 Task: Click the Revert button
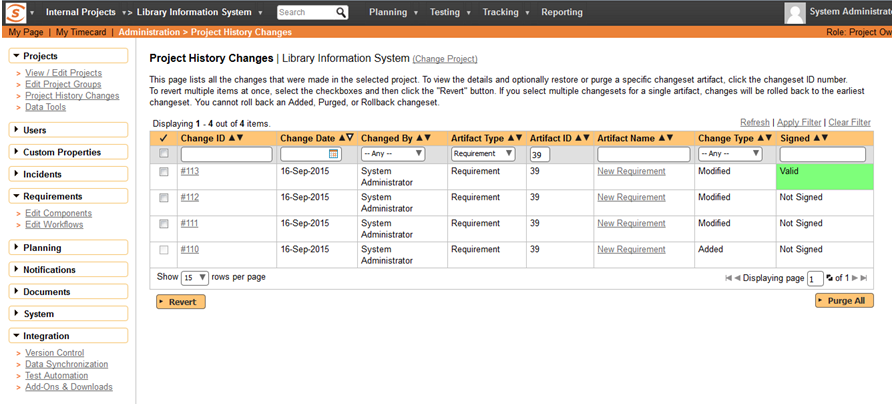pyautogui.click(x=180, y=301)
